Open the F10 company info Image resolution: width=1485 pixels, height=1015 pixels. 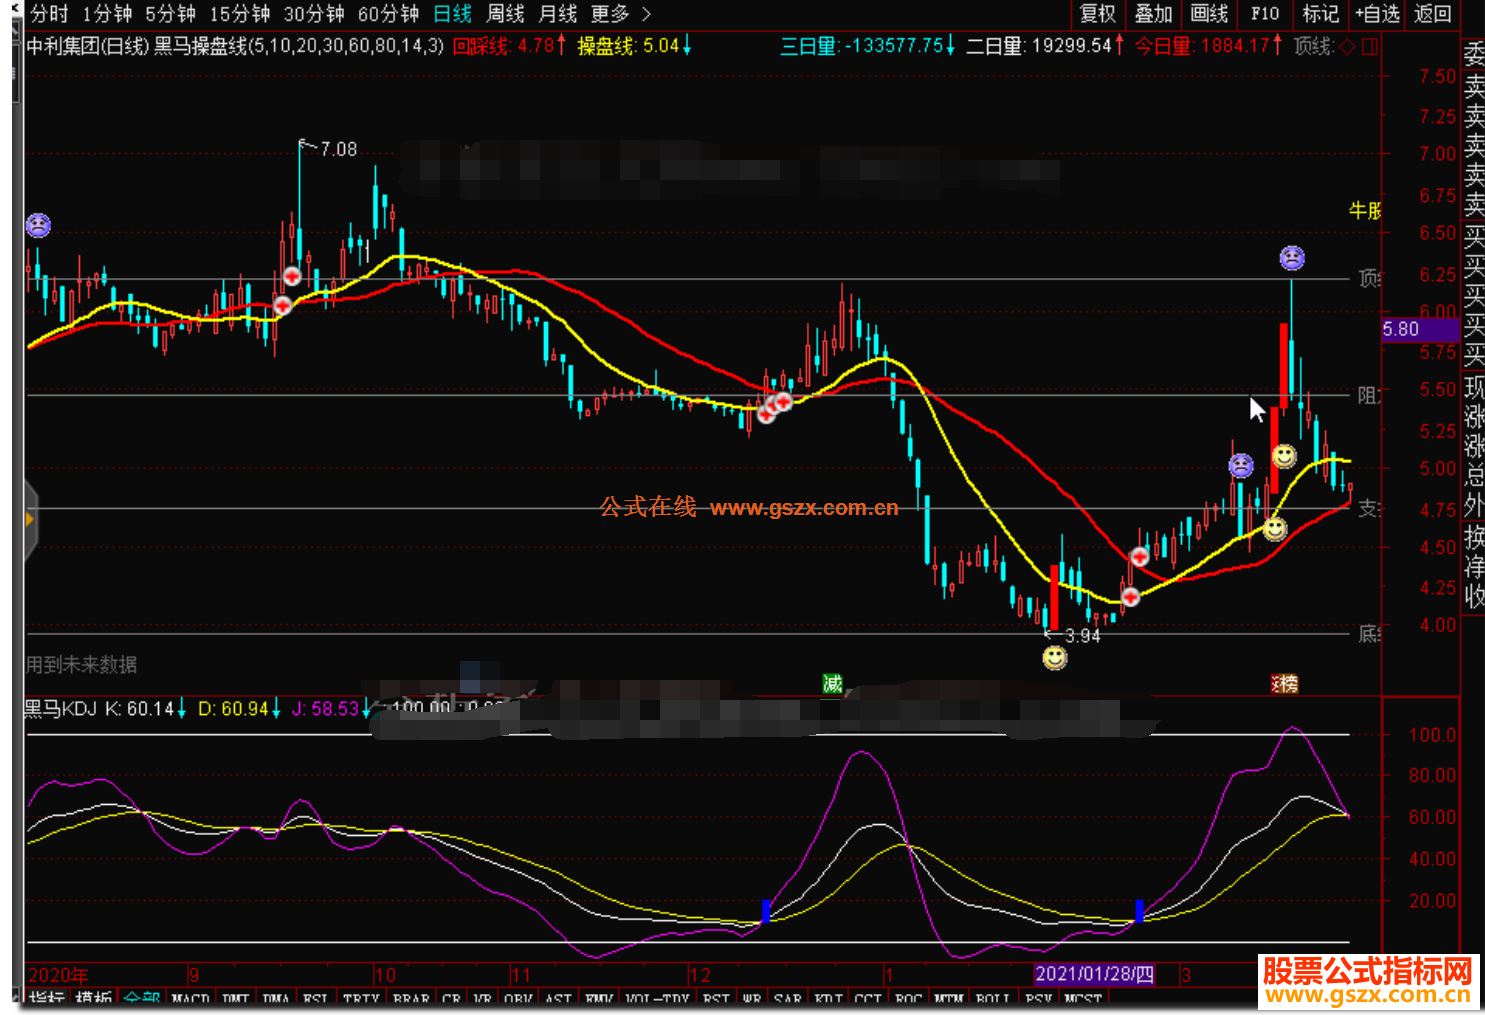1265,14
